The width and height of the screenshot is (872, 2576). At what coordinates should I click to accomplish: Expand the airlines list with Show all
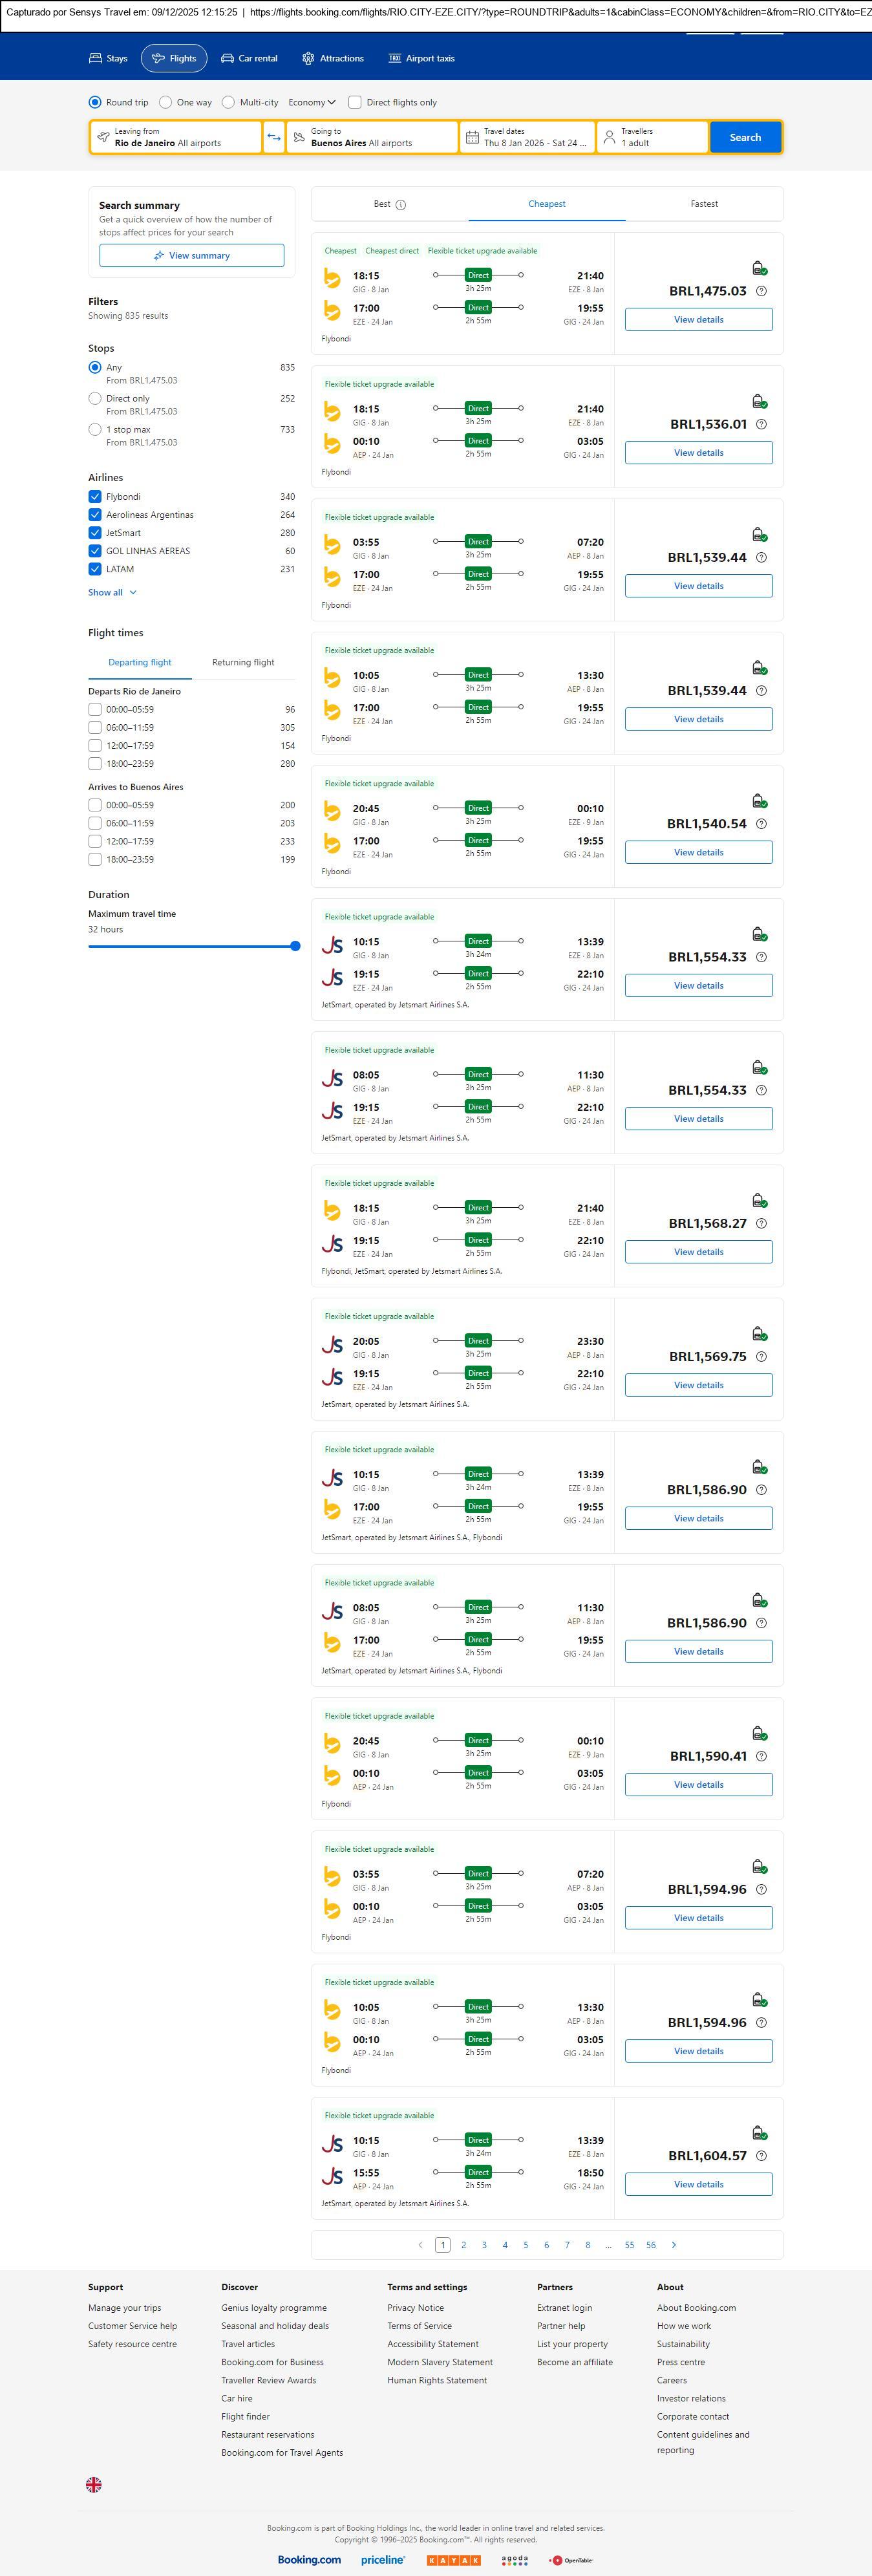tap(112, 592)
